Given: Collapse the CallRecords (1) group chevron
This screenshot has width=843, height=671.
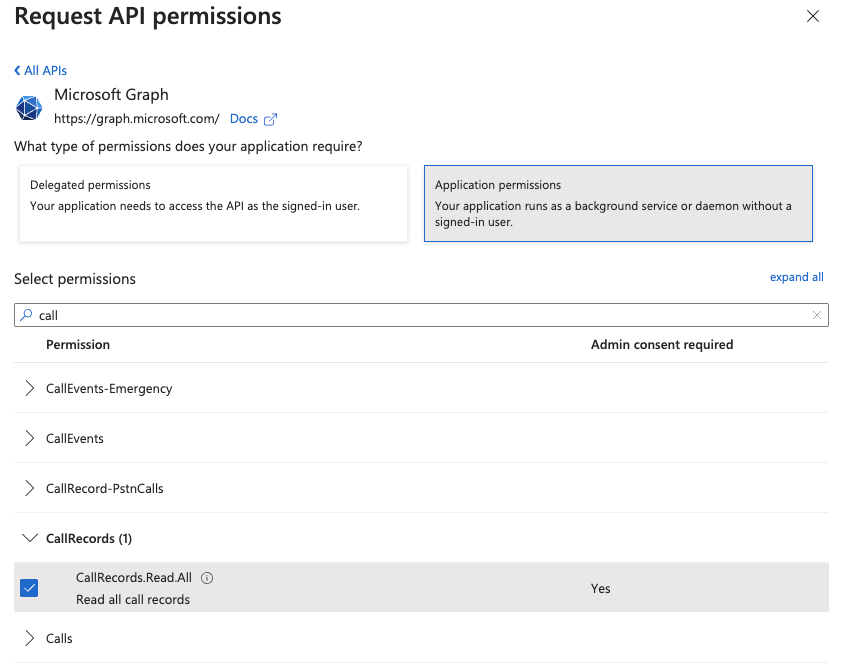Looking at the screenshot, I should tap(30, 538).
